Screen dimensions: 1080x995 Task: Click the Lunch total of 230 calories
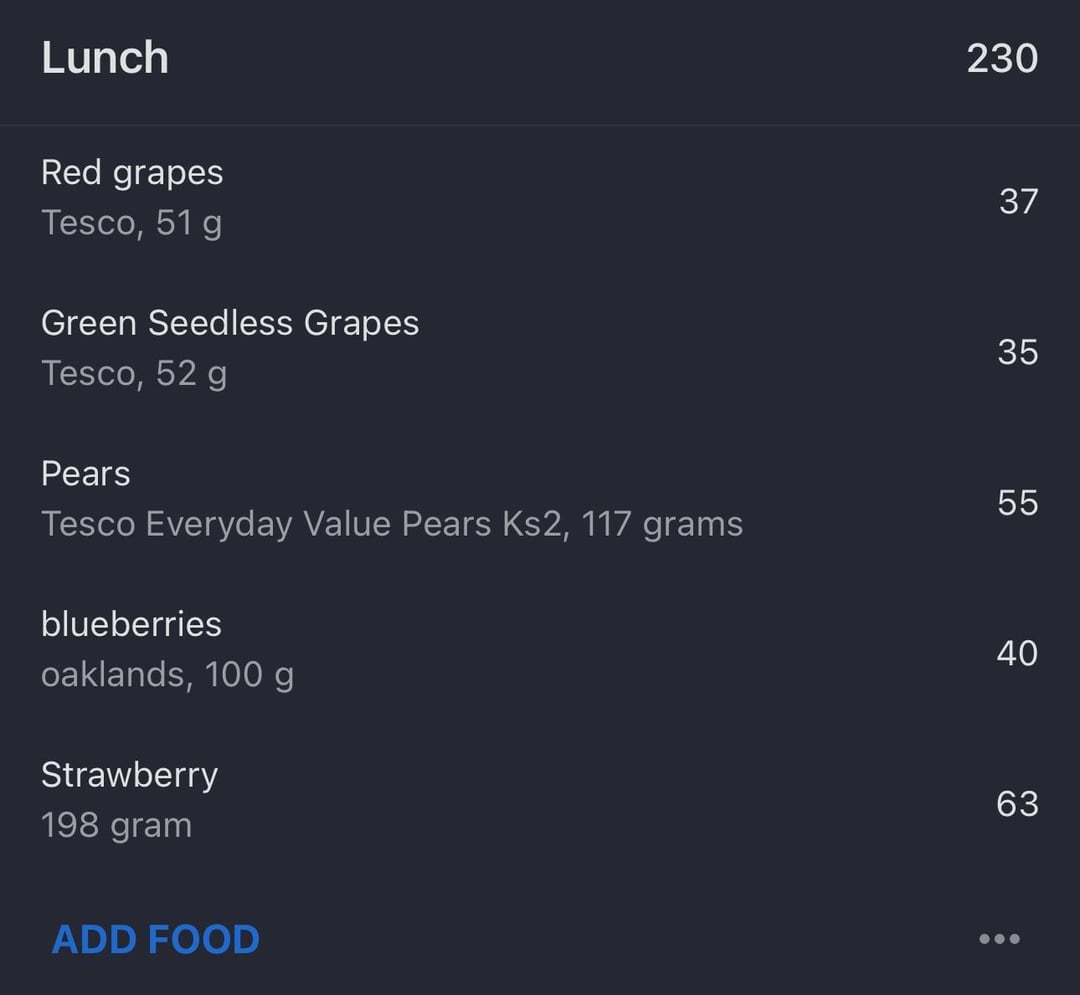pos(1002,58)
